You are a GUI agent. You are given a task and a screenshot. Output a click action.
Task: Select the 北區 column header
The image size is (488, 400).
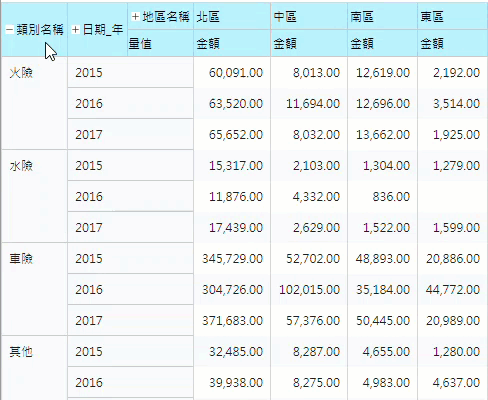click(232, 16)
